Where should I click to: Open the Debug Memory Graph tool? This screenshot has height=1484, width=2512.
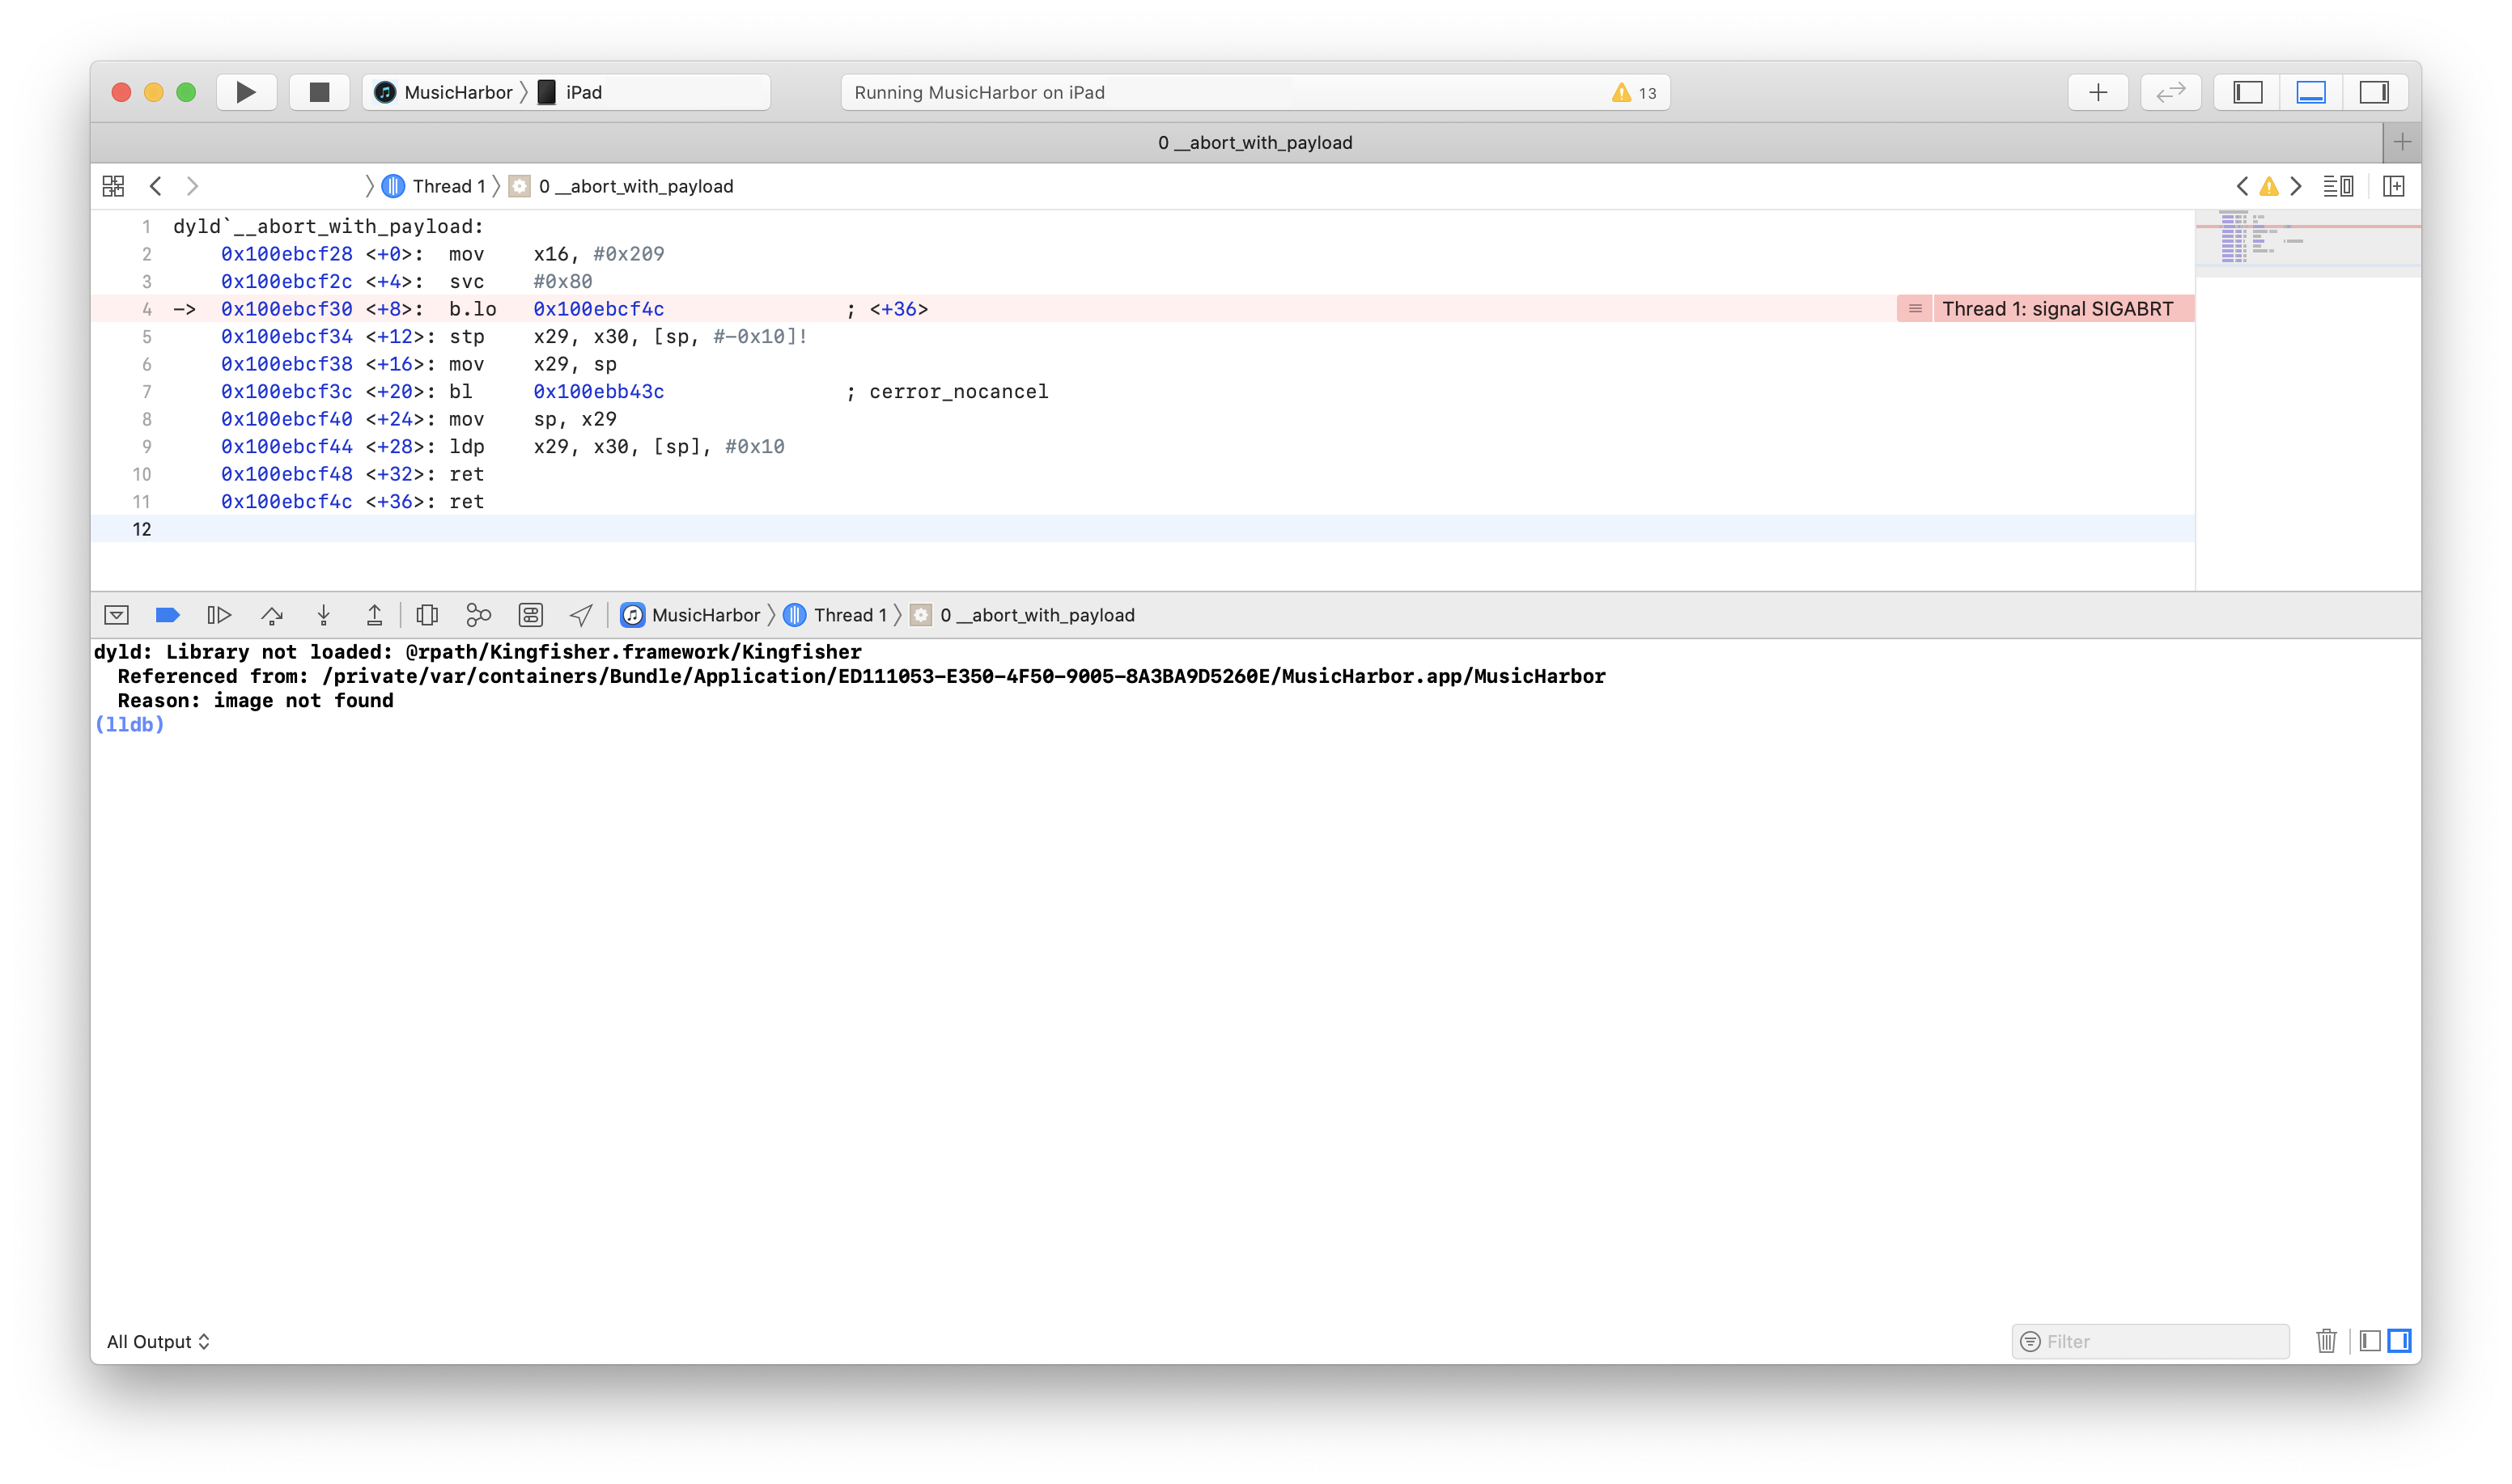click(x=478, y=615)
